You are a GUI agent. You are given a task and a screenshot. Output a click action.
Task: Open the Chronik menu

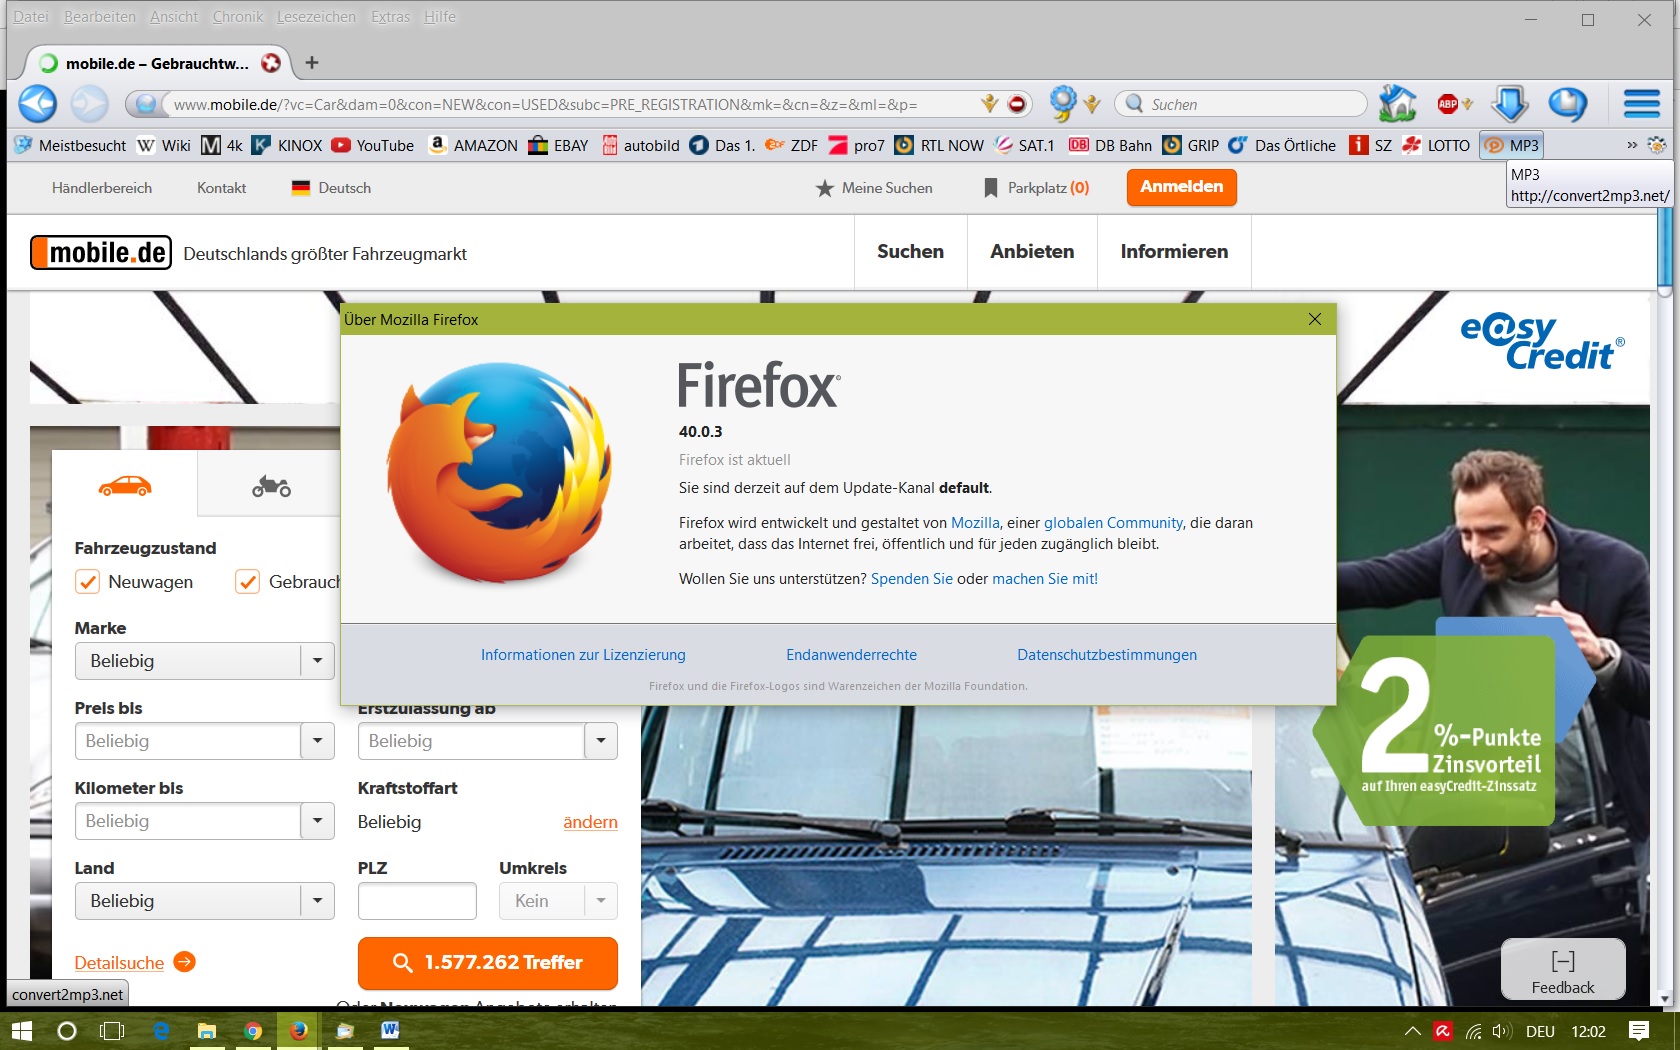[238, 17]
